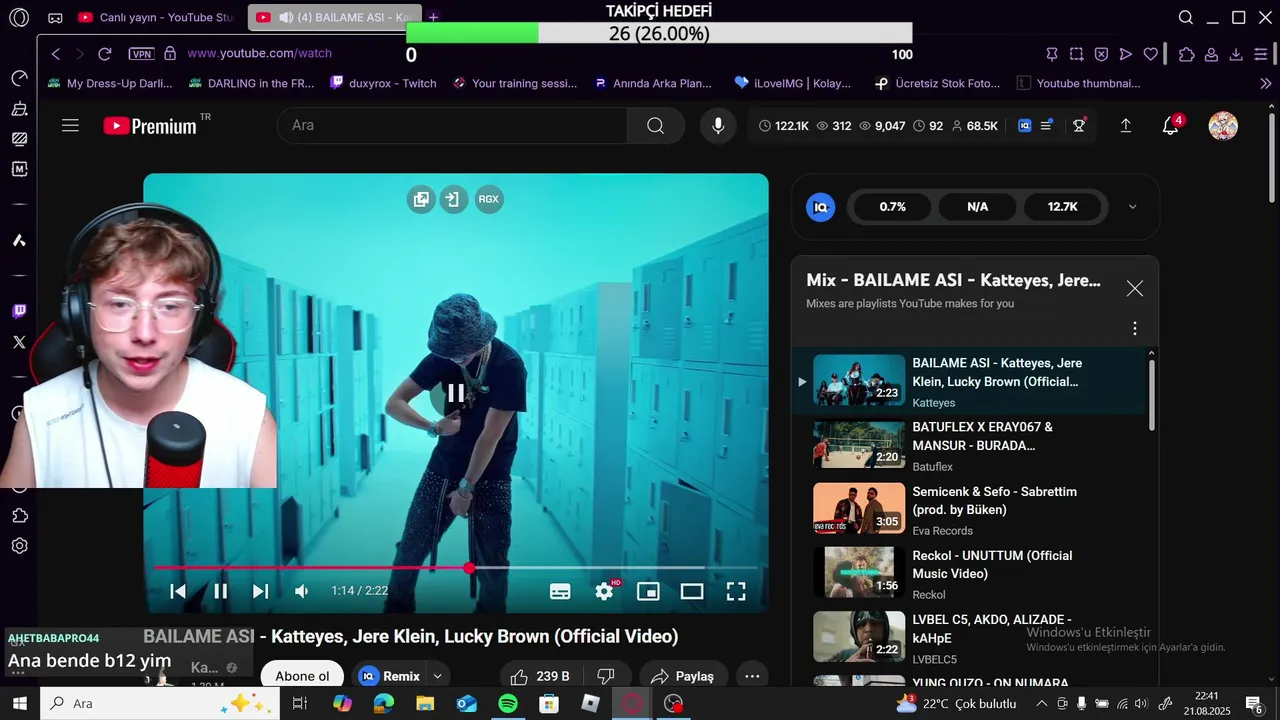This screenshot has height=720, width=1280.
Task: Switch to Canlı yayın YouTube Studio tab
Action: click(x=155, y=17)
